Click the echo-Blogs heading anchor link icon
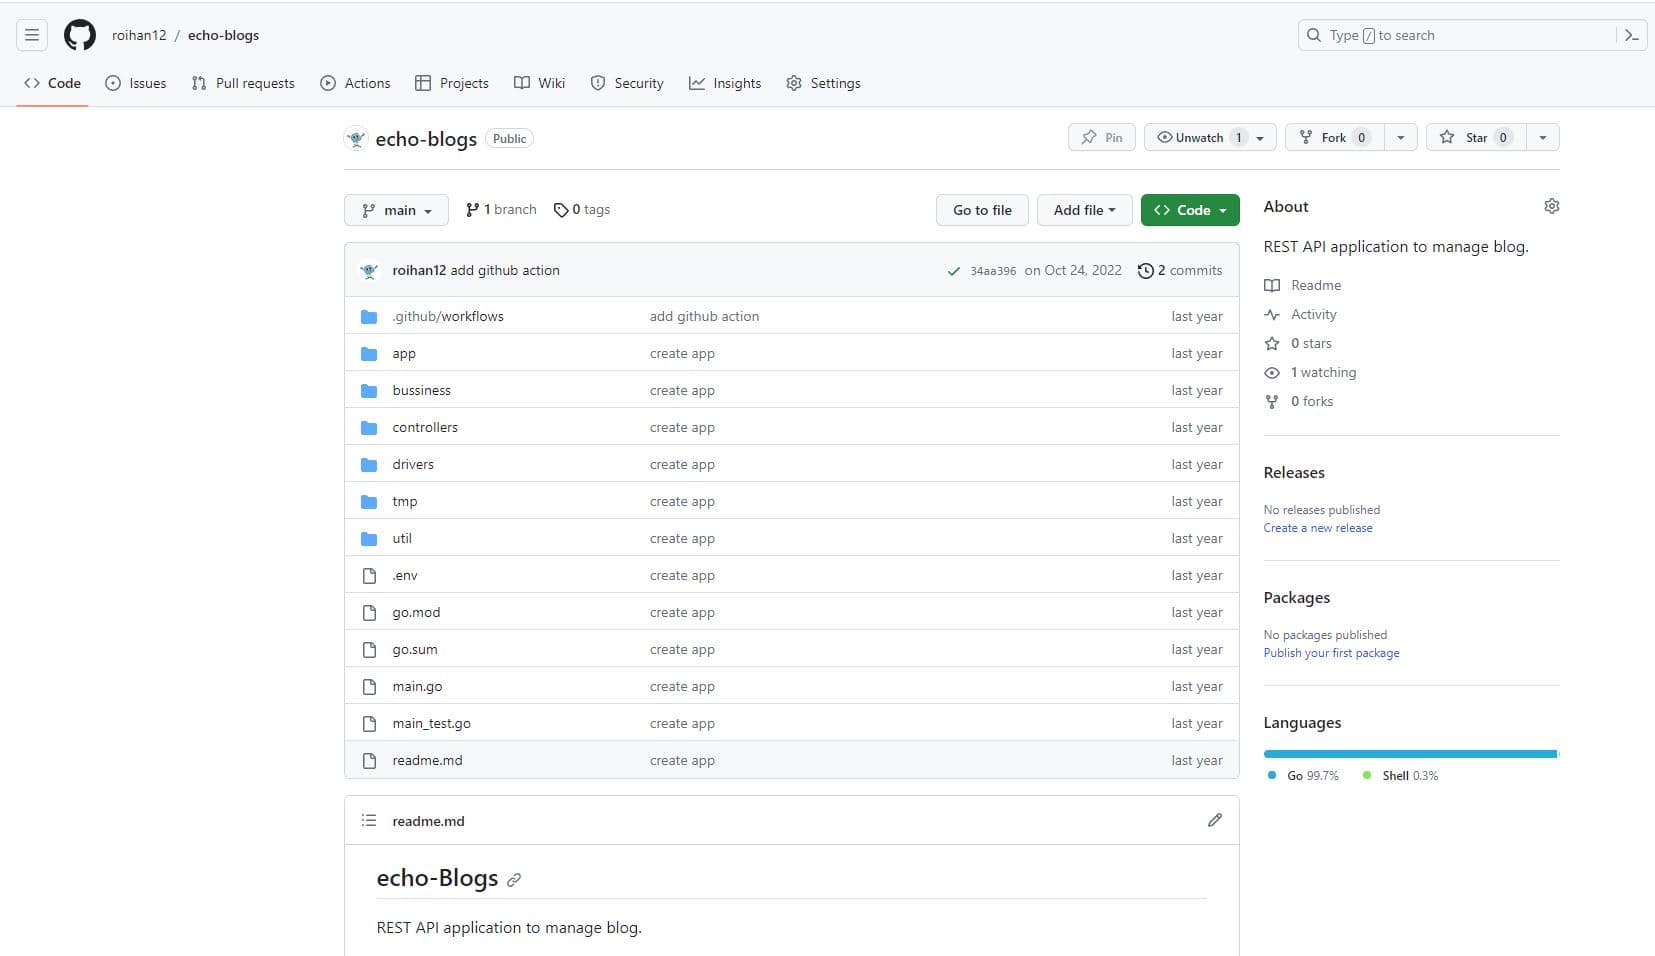This screenshot has width=1655, height=956. pos(514,880)
